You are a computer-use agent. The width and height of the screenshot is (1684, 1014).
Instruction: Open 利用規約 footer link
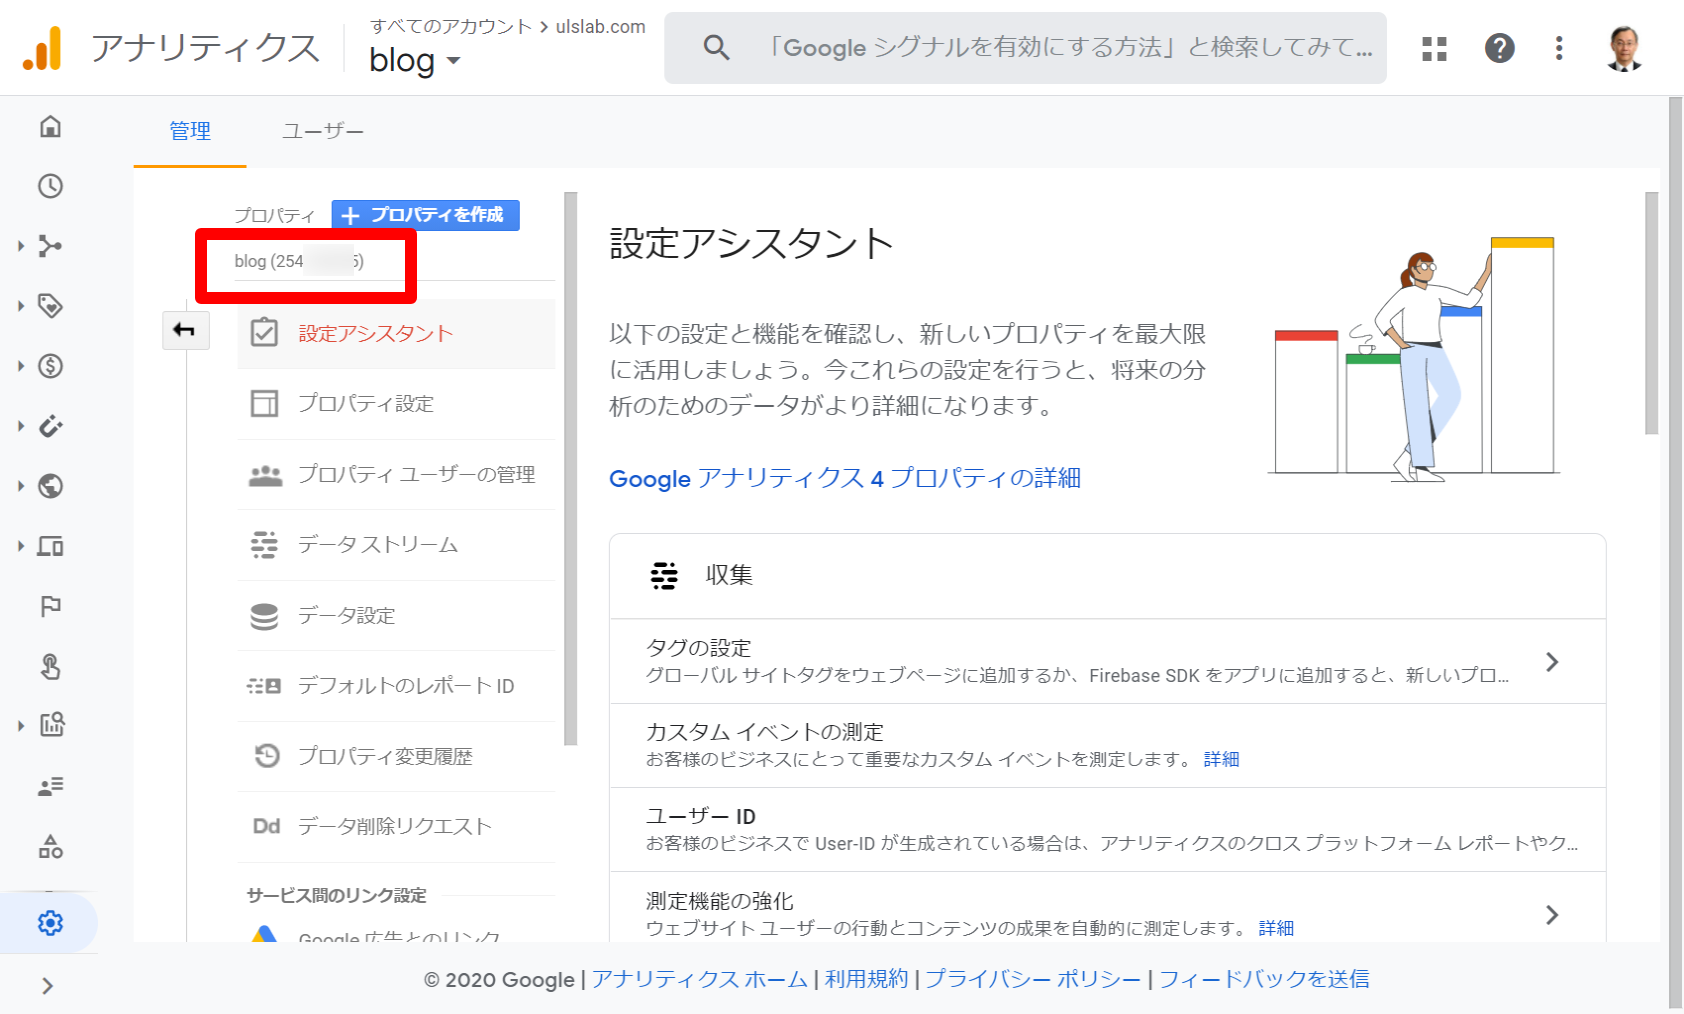tap(866, 979)
